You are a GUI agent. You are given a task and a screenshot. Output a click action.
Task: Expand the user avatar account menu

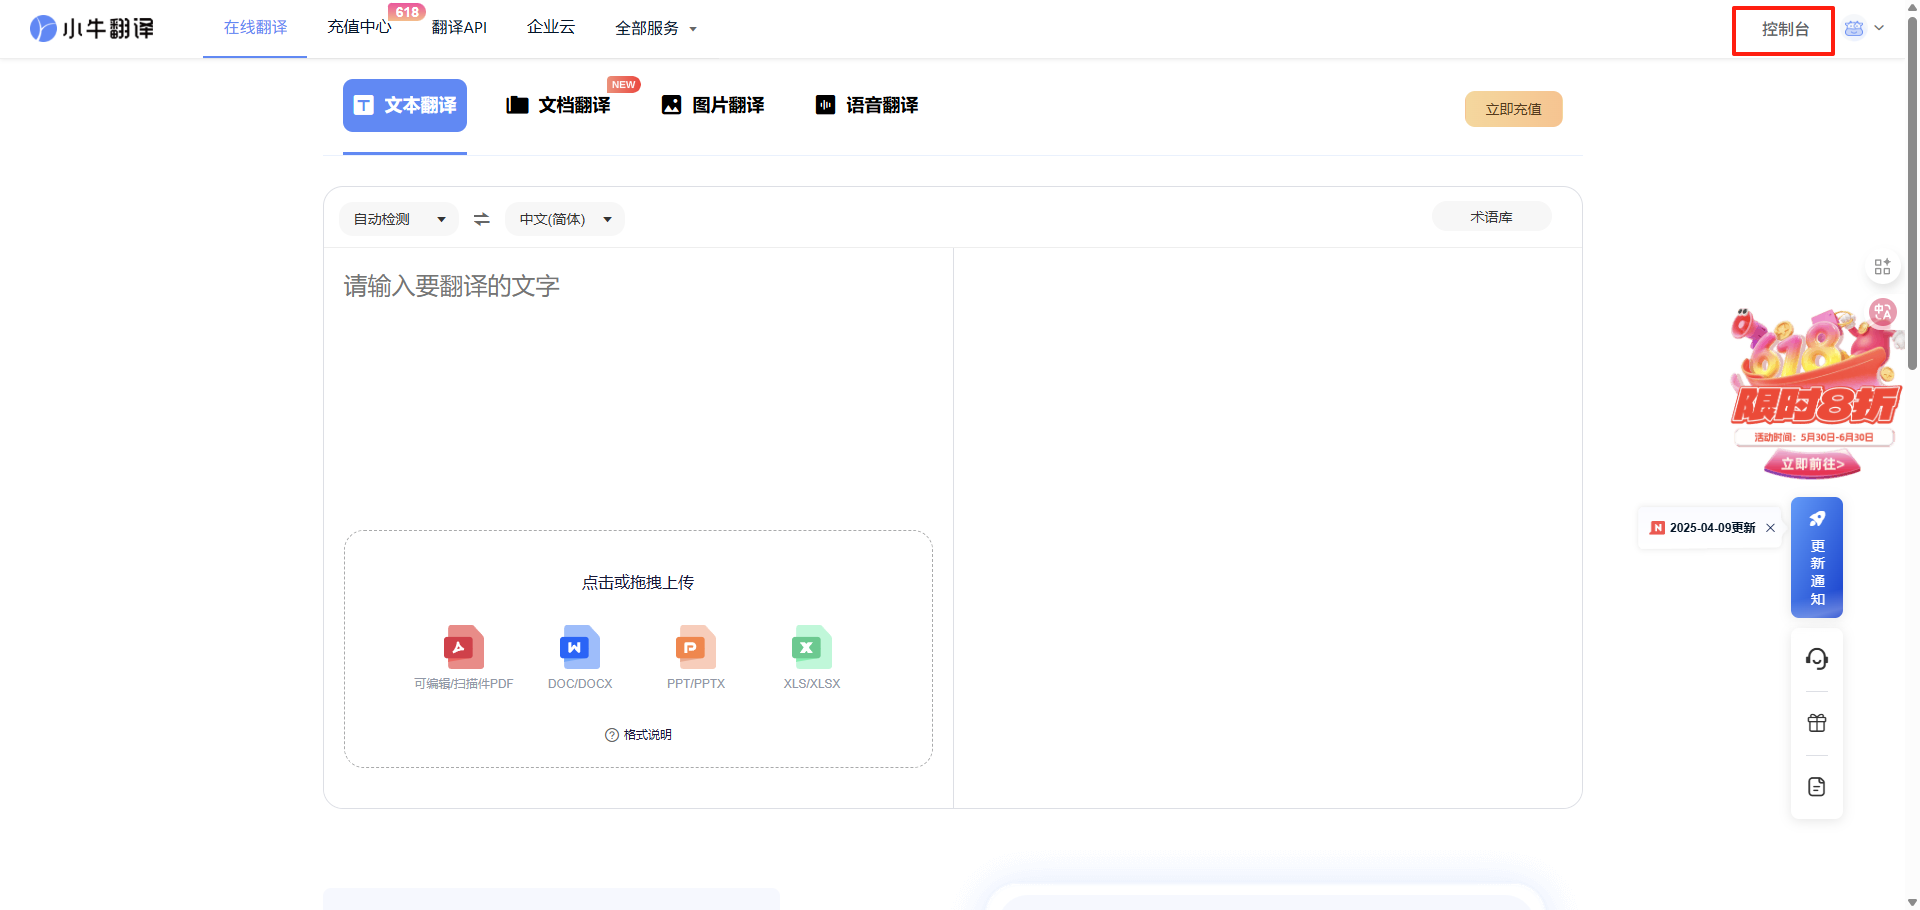coord(1864,29)
